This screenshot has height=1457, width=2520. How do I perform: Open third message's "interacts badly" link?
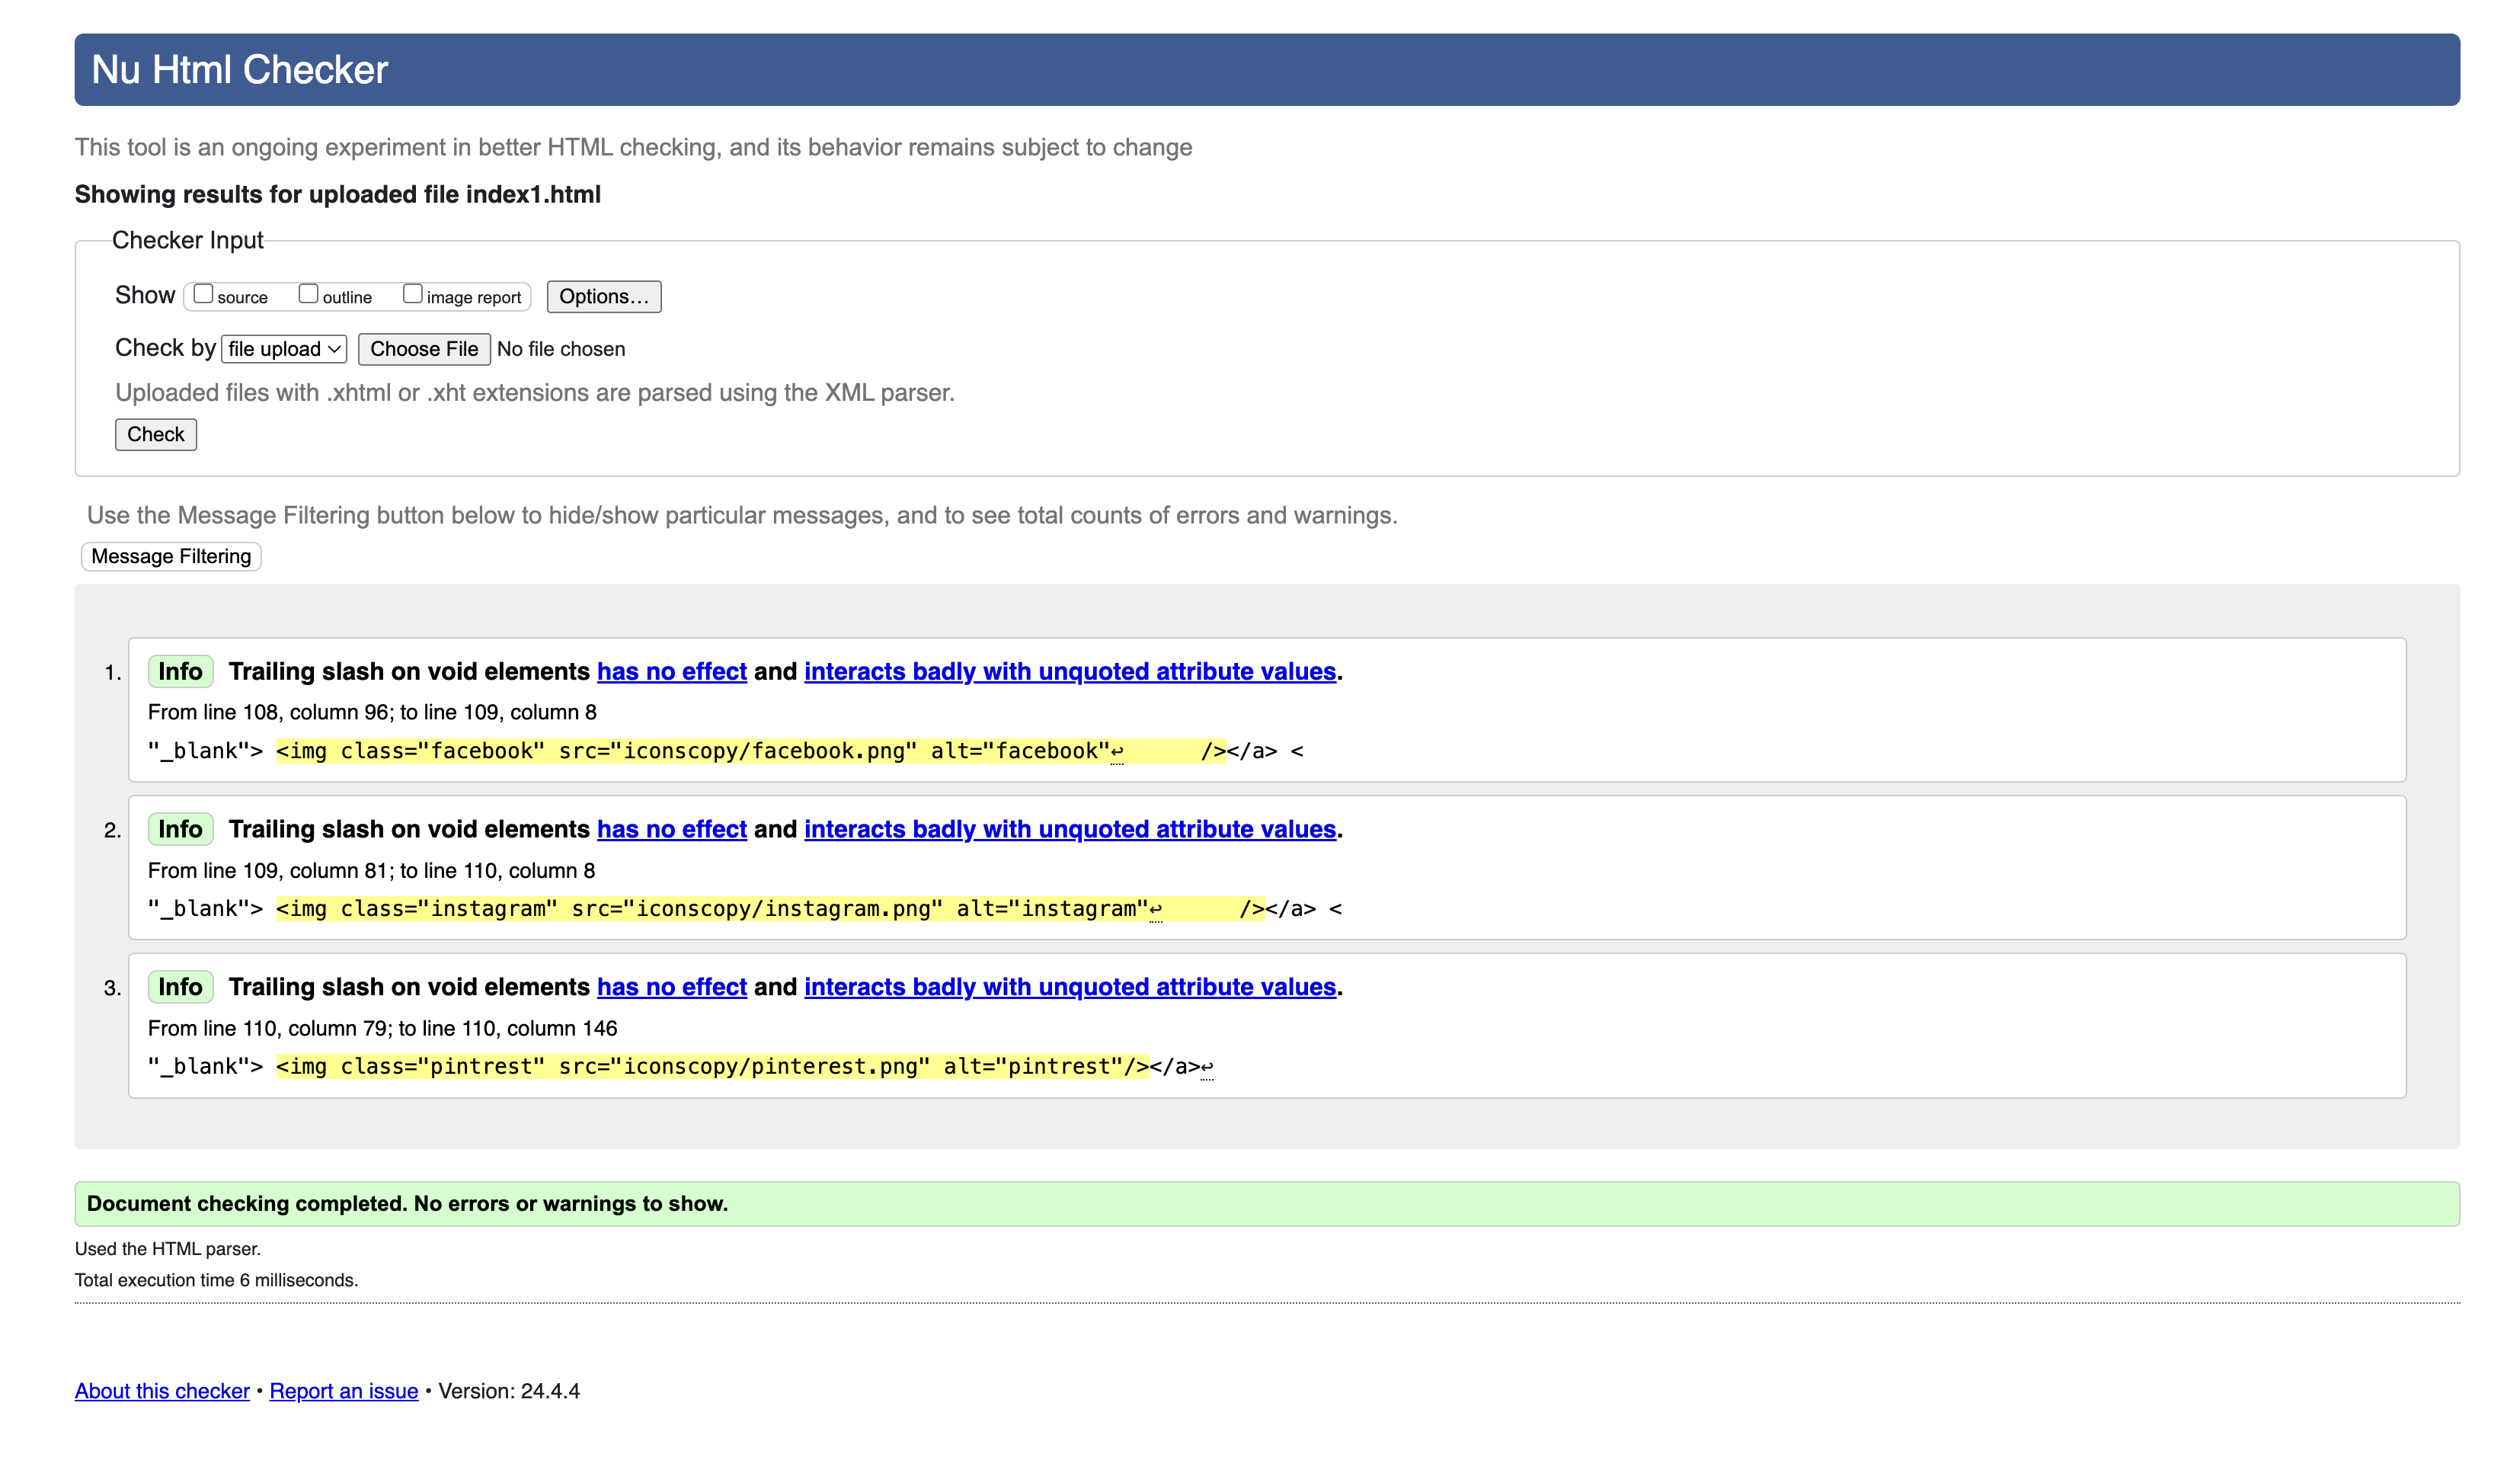[1069, 987]
